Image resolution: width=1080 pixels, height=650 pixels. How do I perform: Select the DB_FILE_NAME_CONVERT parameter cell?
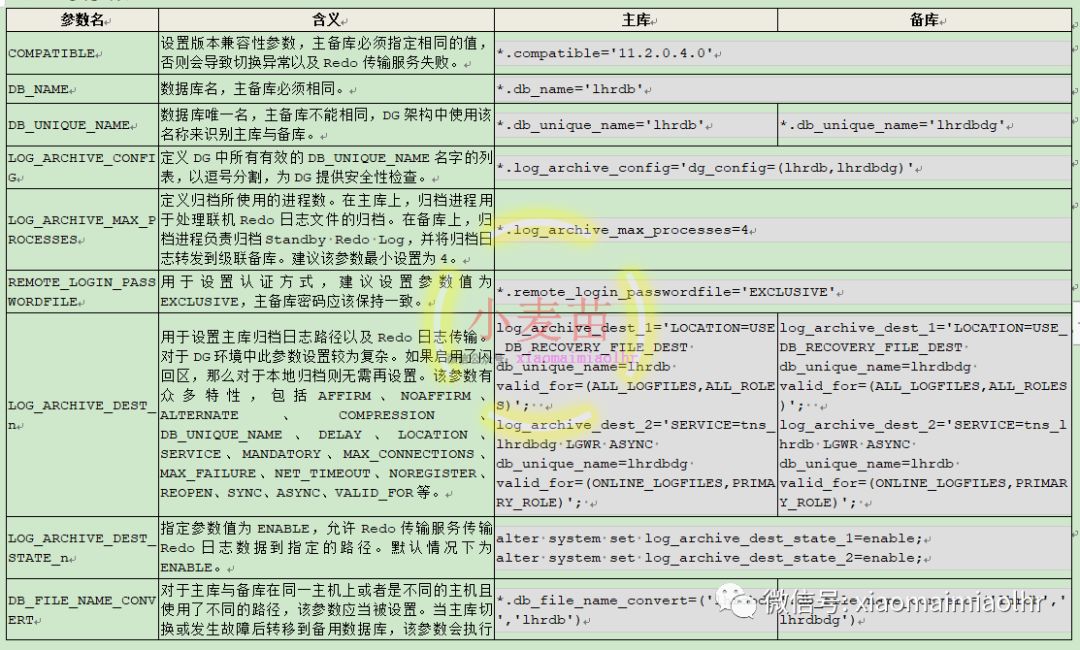tap(83, 610)
